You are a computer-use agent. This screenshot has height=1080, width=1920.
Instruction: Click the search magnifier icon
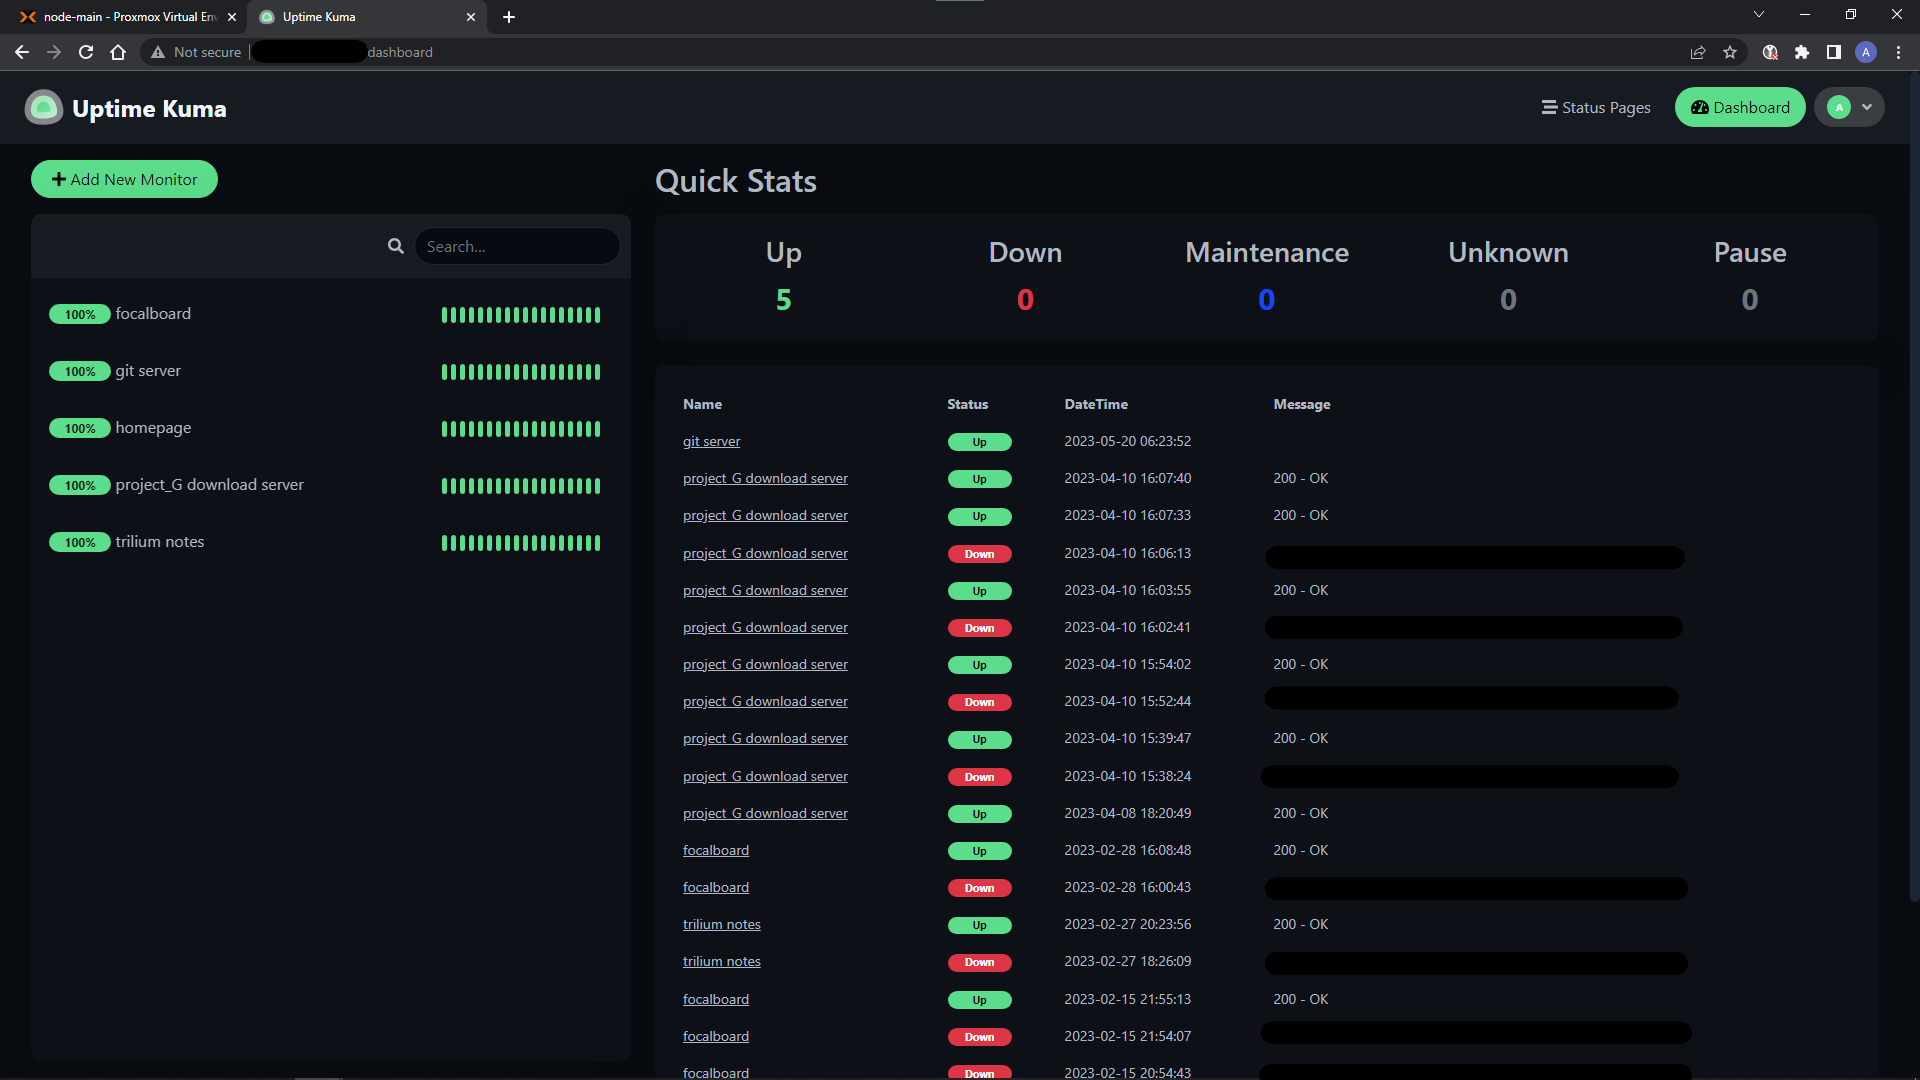tap(396, 246)
